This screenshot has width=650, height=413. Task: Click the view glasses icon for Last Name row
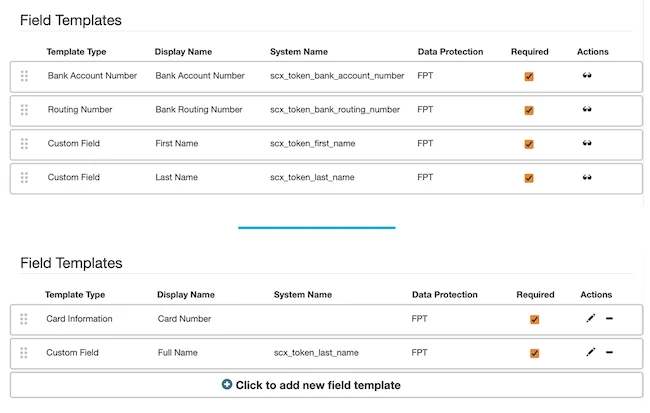pos(587,177)
